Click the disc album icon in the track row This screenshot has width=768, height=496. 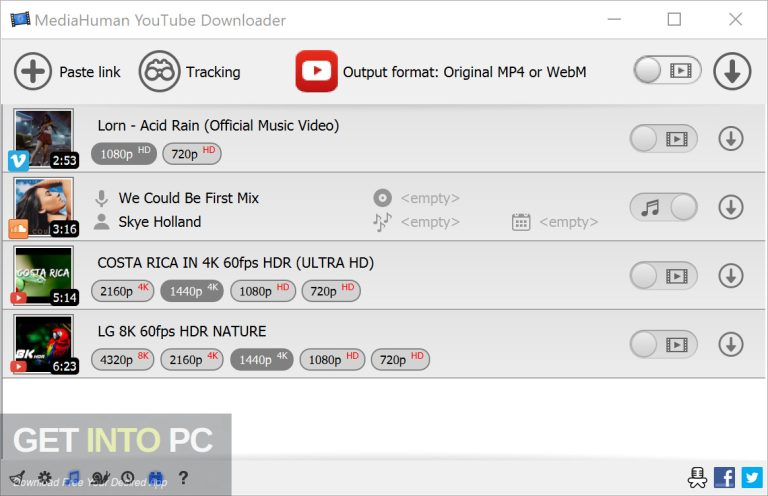[x=383, y=198]
